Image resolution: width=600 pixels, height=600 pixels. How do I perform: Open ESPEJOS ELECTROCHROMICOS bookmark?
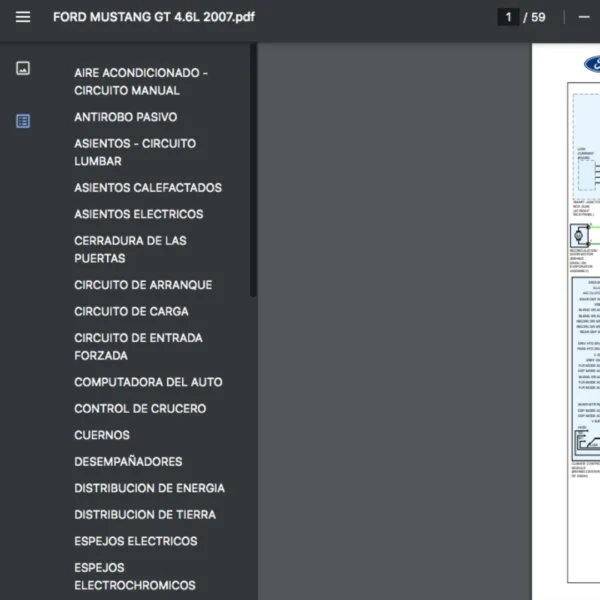[135, 576]
